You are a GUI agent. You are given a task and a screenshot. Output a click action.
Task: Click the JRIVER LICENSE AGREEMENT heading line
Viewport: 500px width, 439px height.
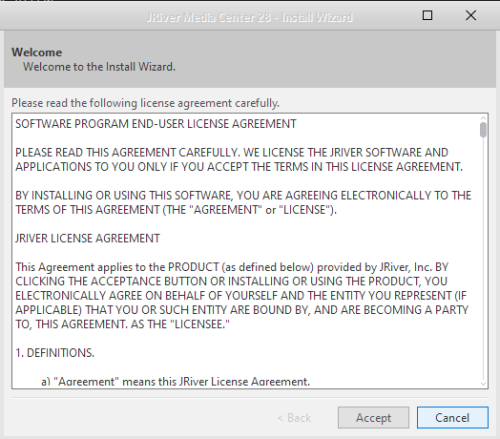[88, 238]
